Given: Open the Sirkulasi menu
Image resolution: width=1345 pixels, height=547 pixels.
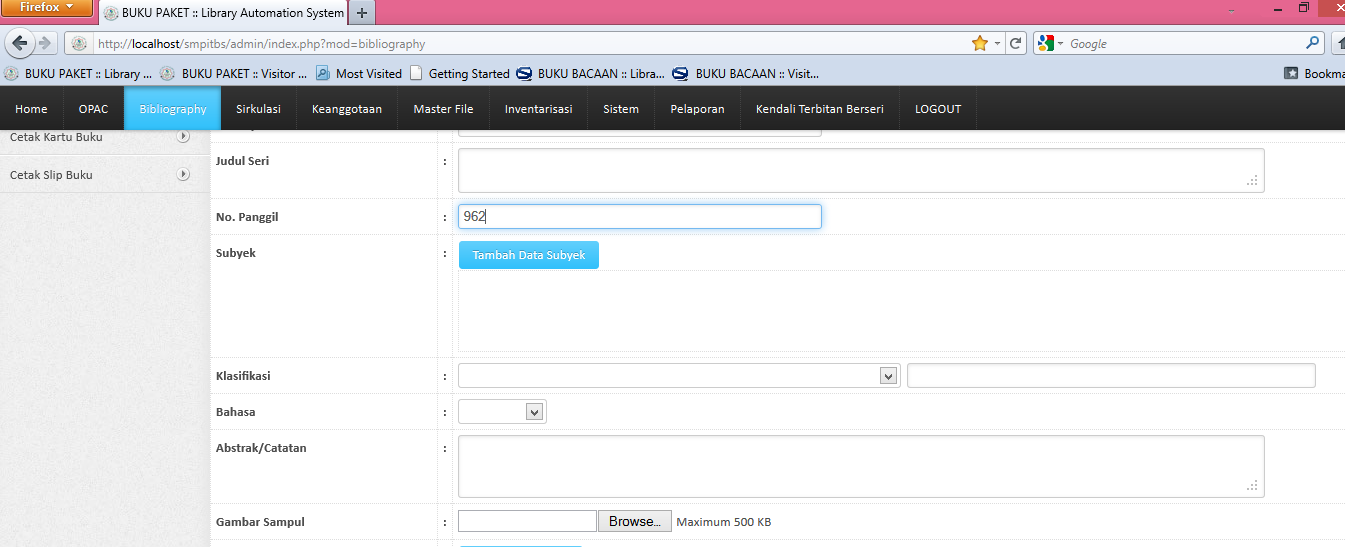Looking at the screenshot, I should click(258, 109).
